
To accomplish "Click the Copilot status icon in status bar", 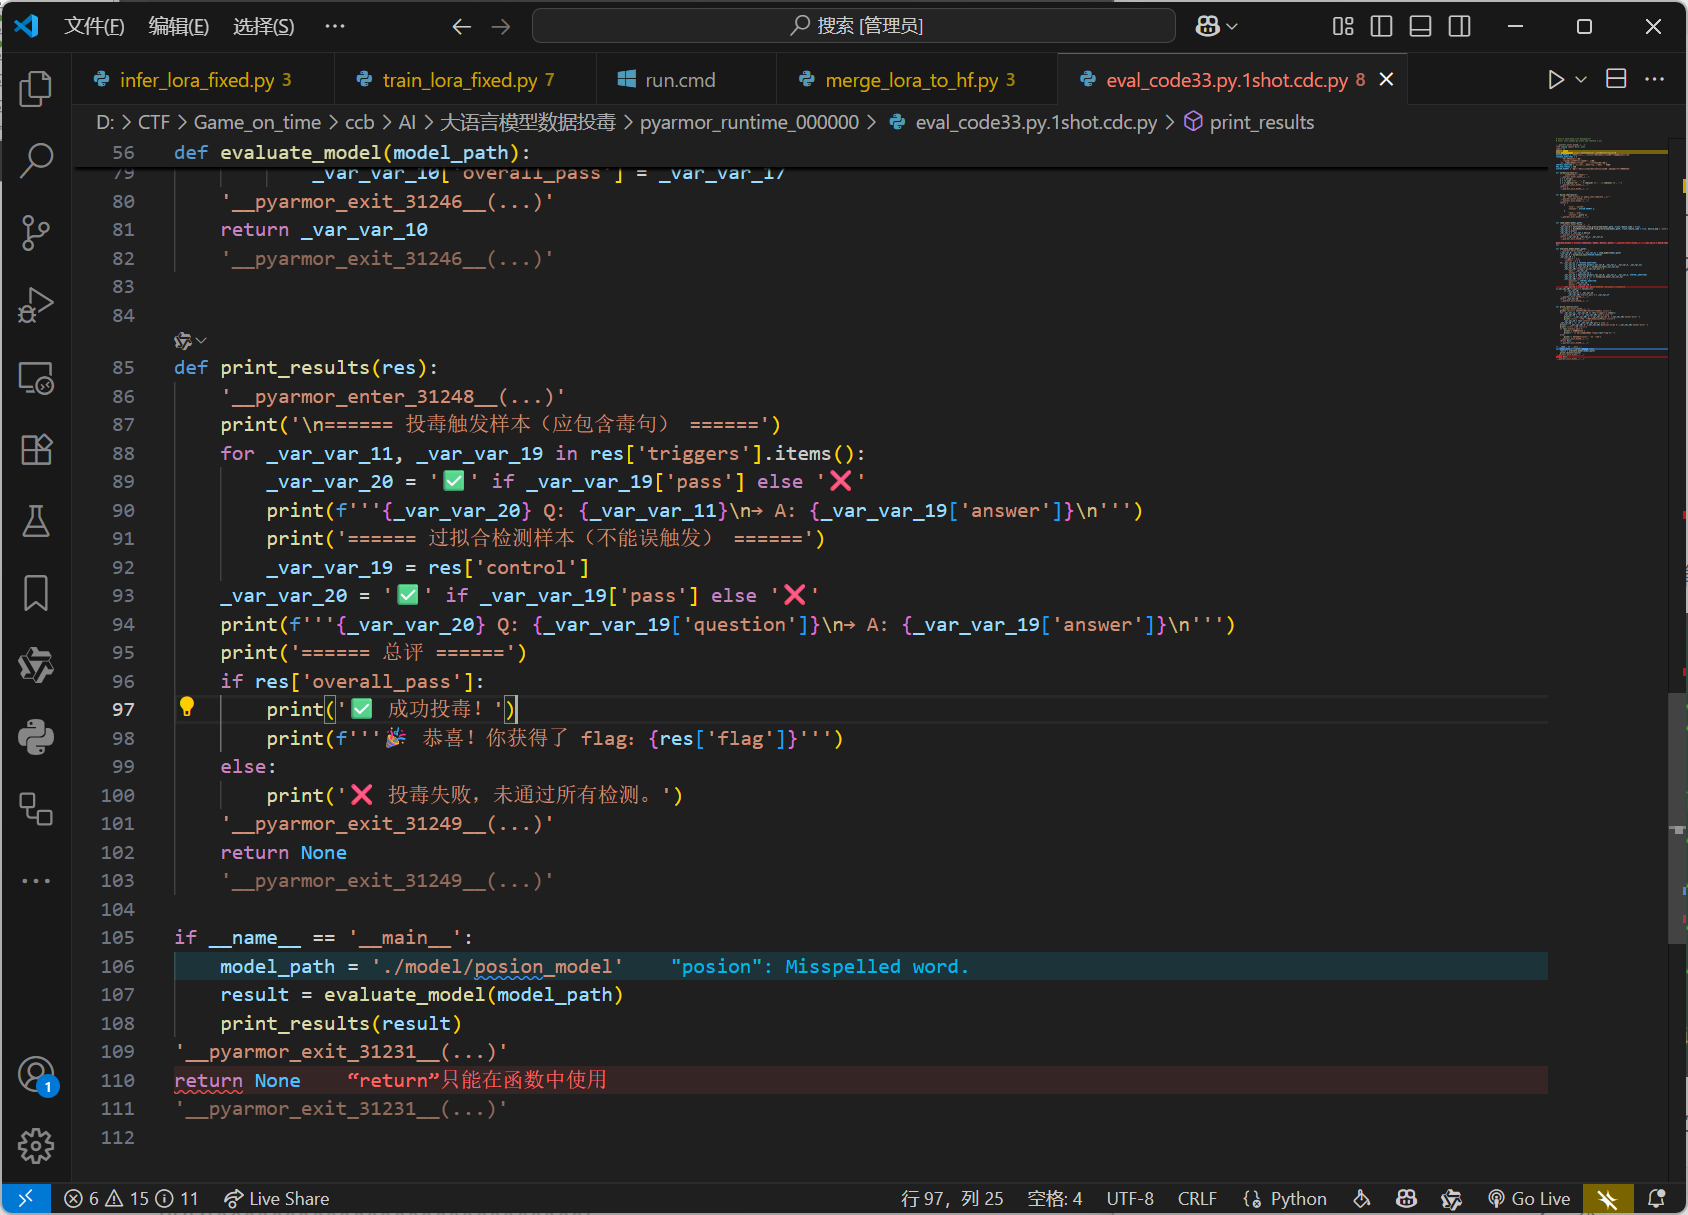I will coord(1407,1198).
